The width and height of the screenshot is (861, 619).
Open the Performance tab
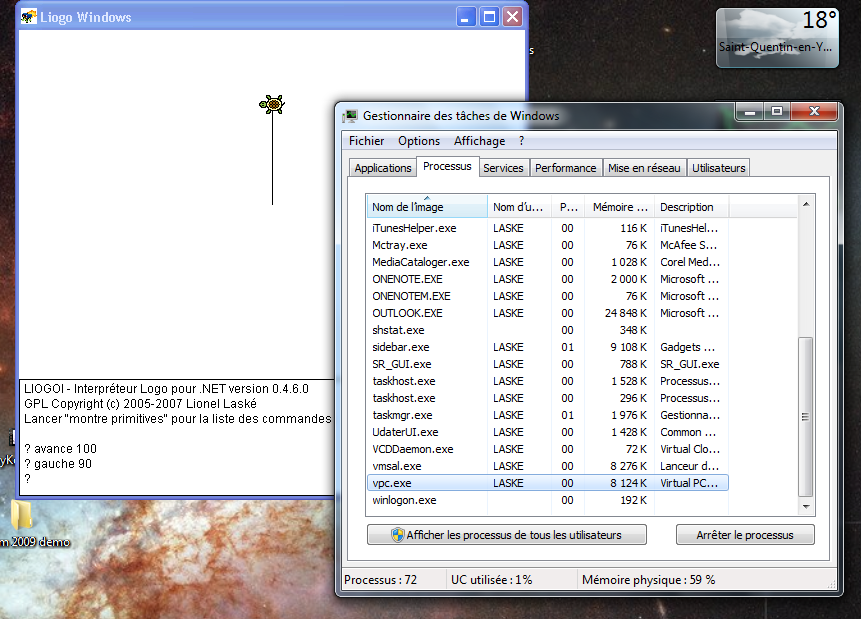tap(565, 168)
